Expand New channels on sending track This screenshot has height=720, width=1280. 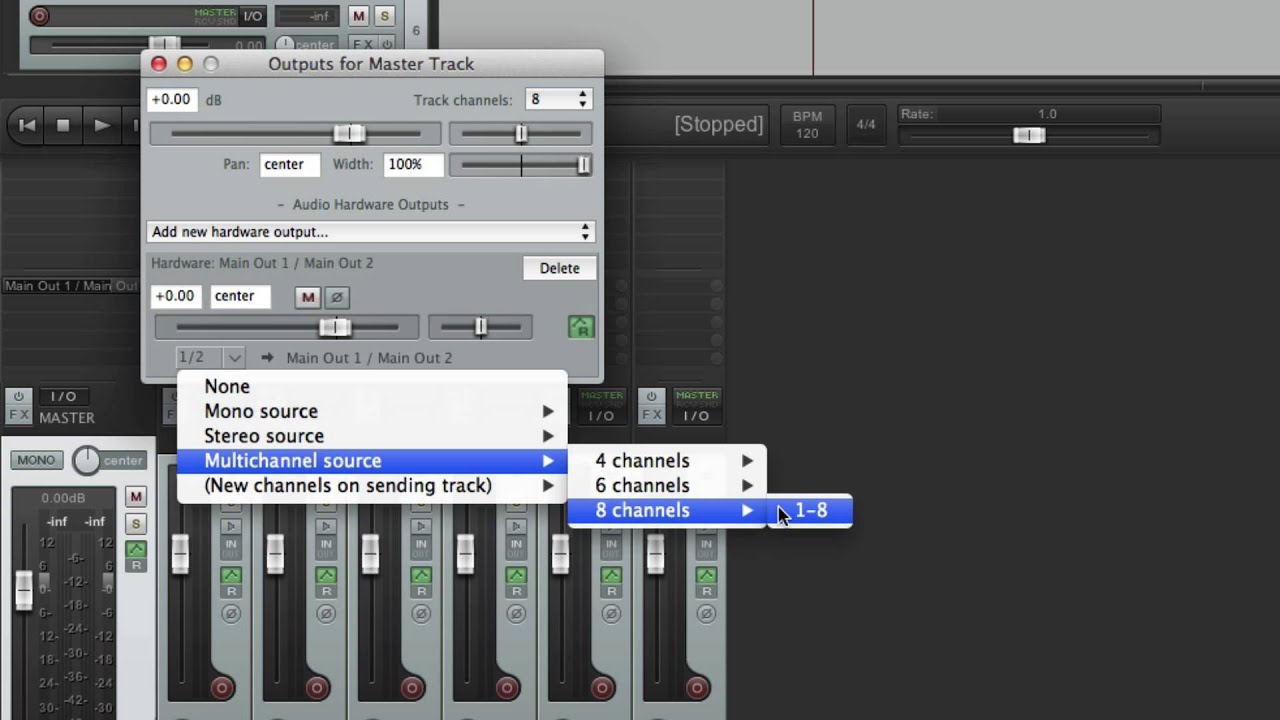pos(371,486)
